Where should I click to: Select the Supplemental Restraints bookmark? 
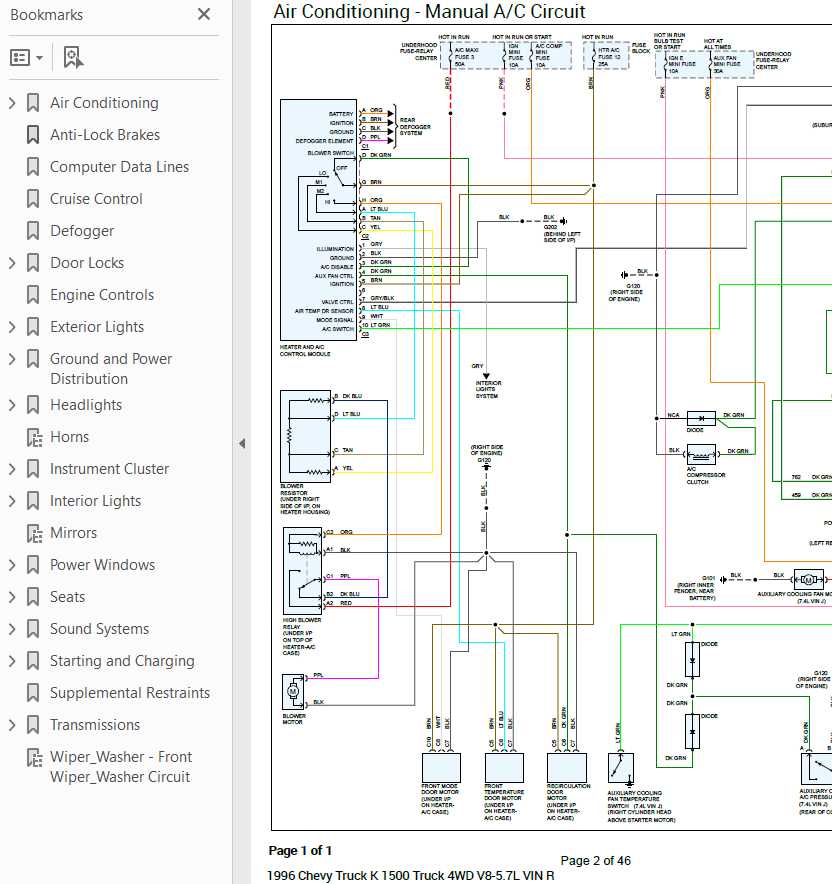pyautogui.click(x=130, y=693)
